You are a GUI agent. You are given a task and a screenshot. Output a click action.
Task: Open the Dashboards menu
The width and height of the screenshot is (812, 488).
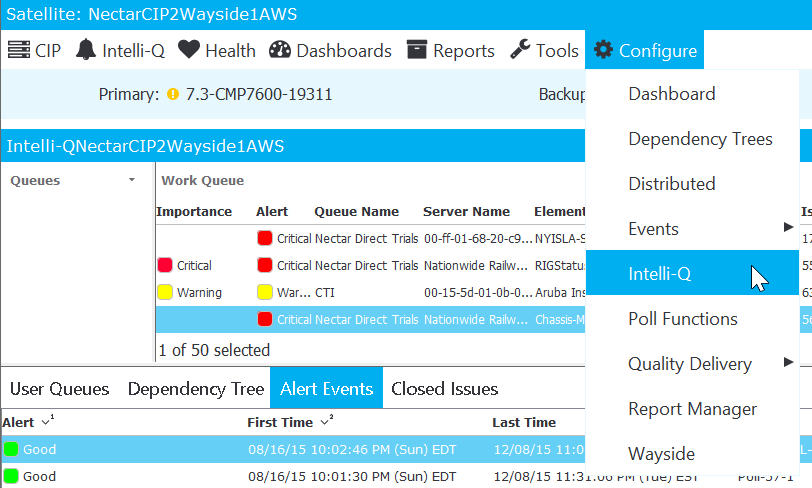330,50
